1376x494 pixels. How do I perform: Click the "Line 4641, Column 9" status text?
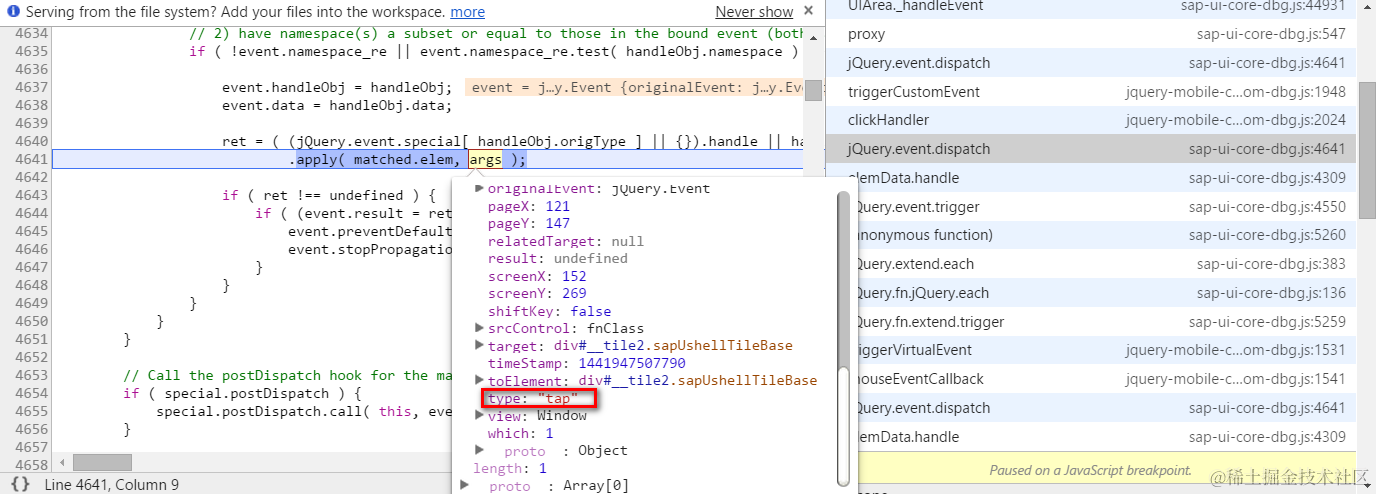coord(112,484)
